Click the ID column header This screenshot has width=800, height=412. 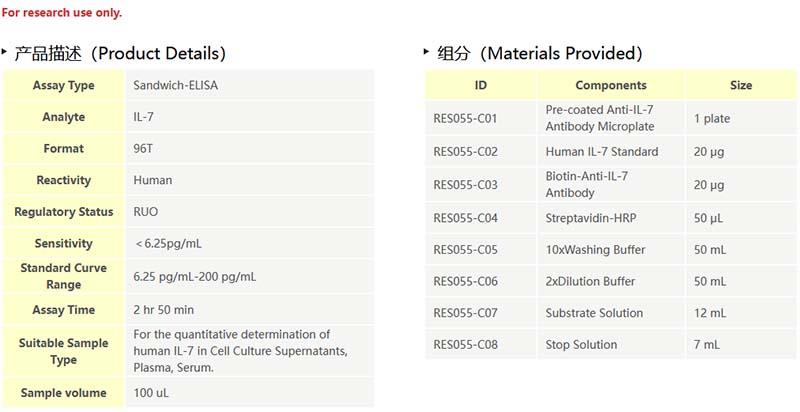point(481,86)
